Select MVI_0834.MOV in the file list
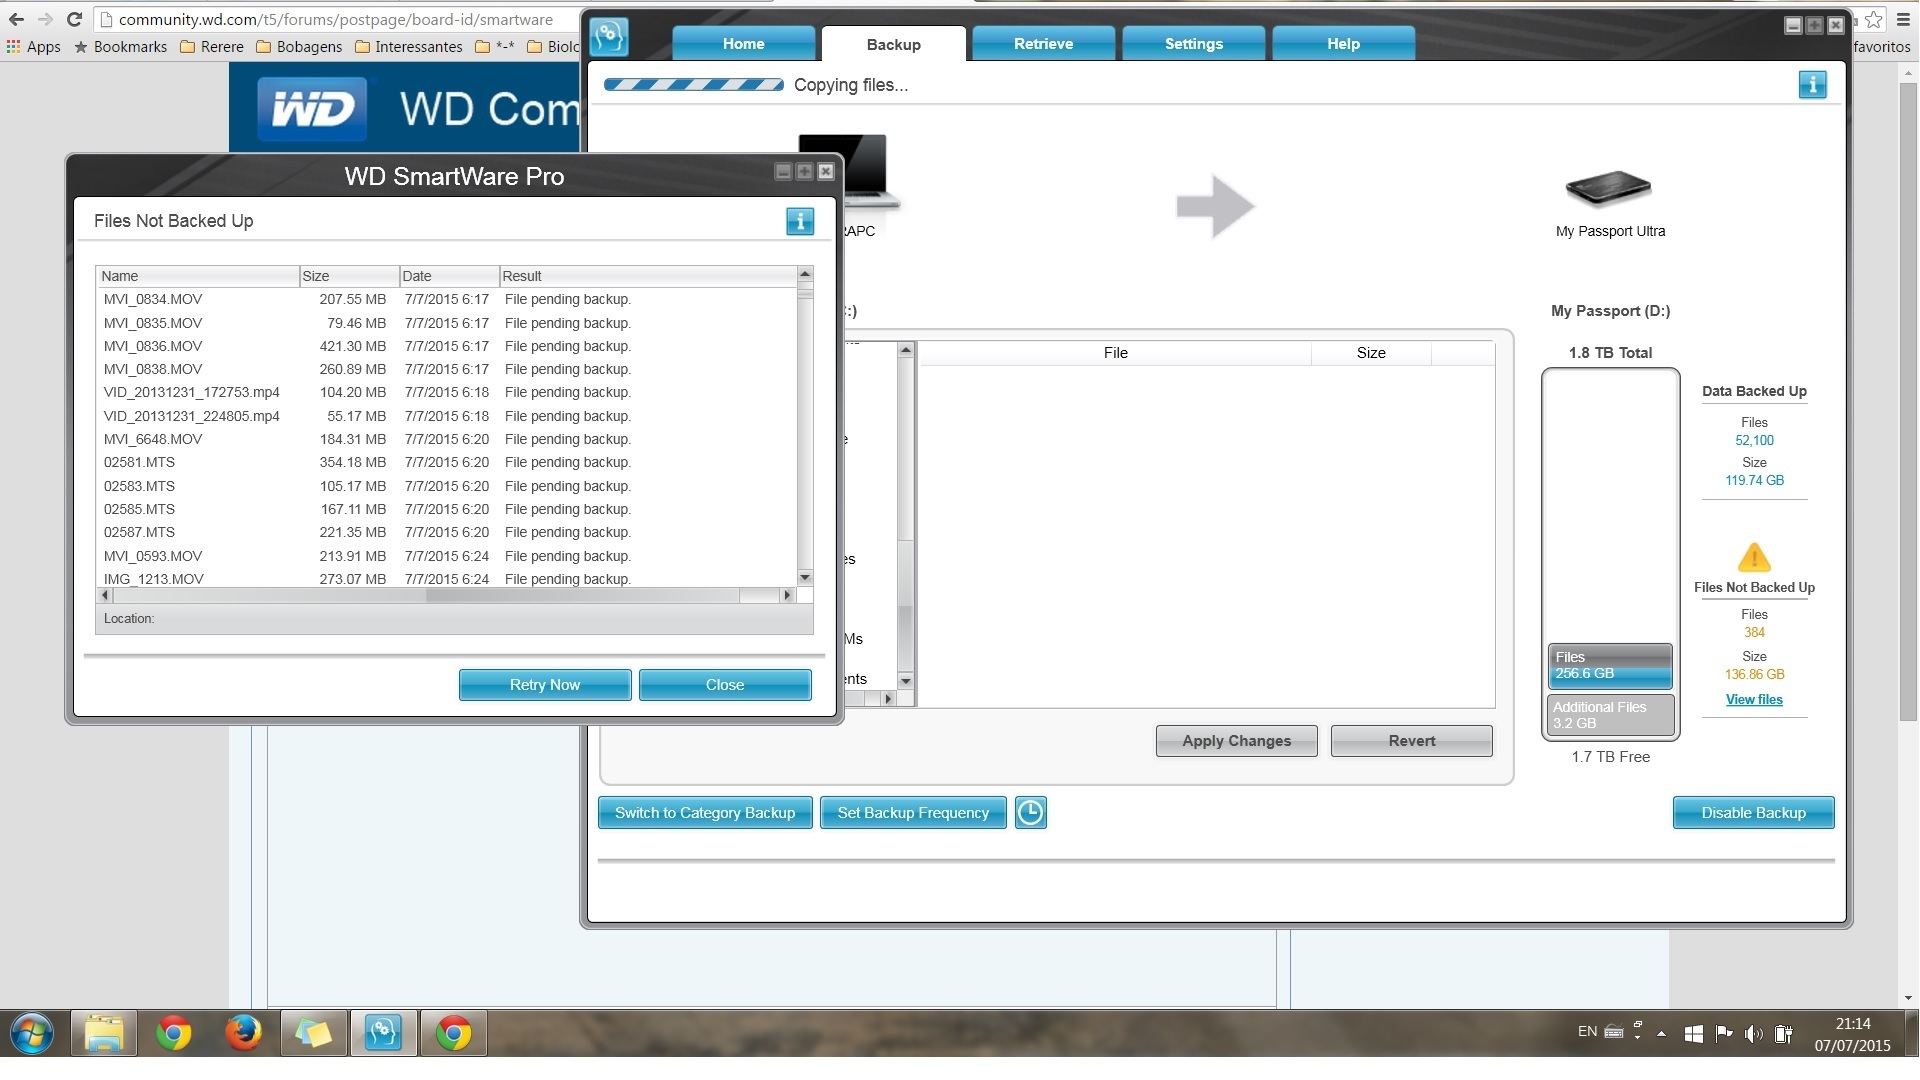The width and height of the screenshot is (1920, 1080). pos(447,299)
